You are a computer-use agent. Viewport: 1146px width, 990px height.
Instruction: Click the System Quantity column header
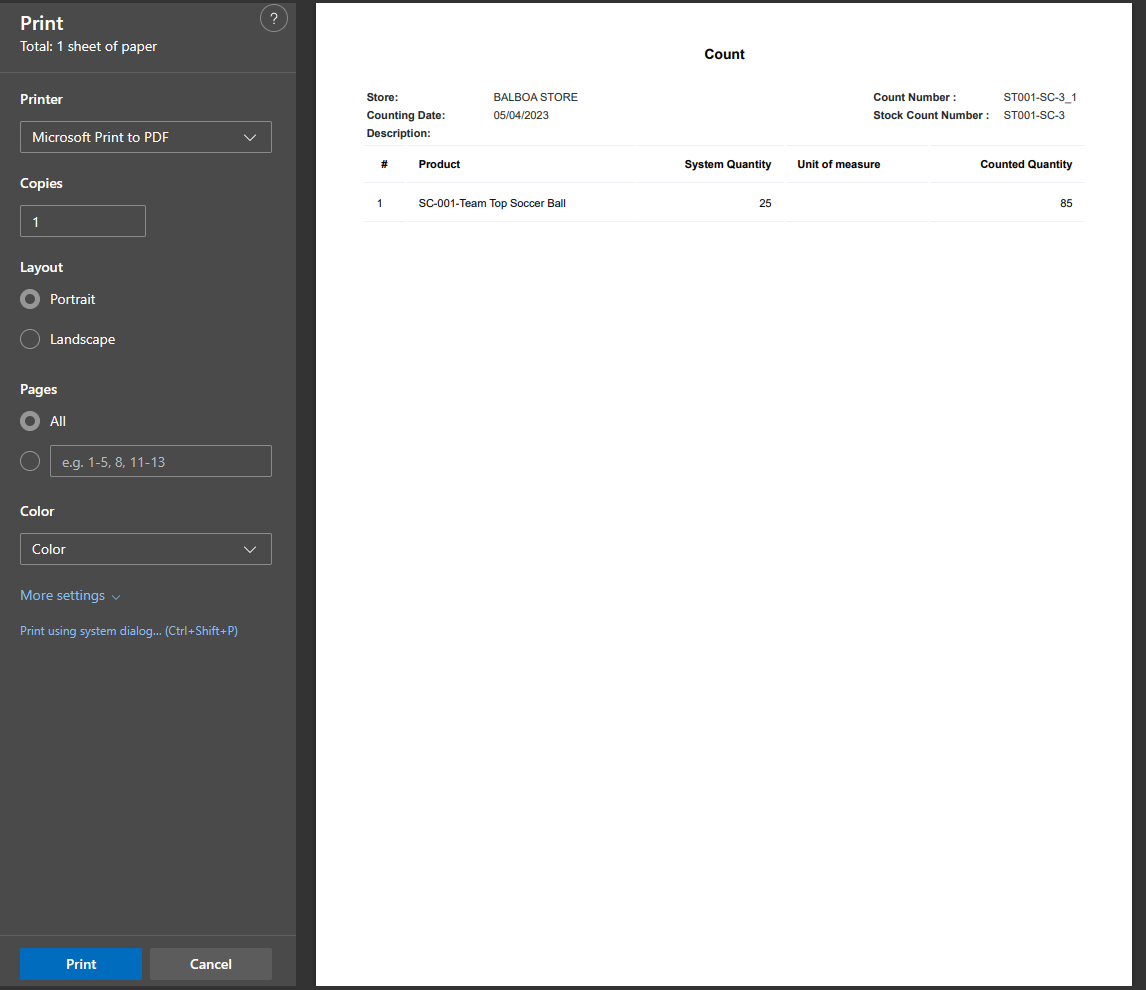pyautogui.click(x=727, y=164)
